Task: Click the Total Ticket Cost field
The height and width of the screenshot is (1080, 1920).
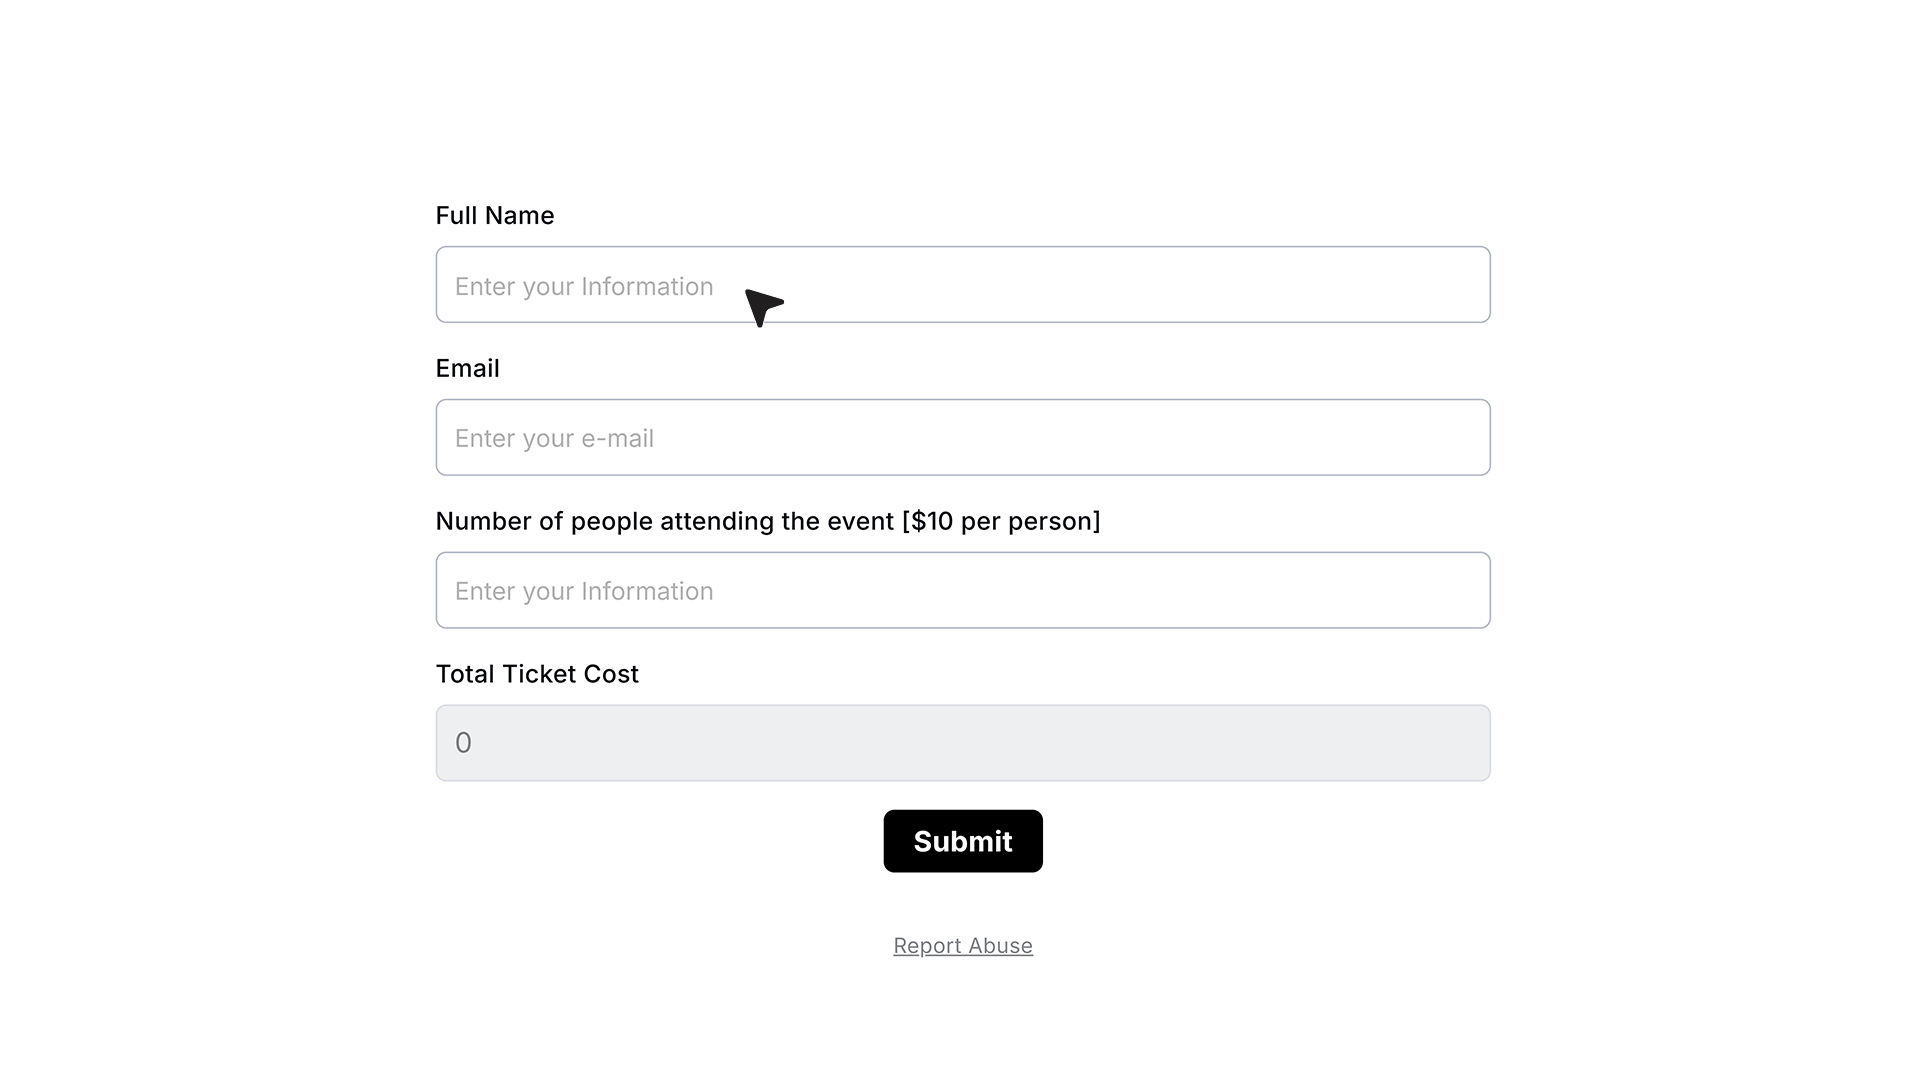Action: [x=963, y=743]
